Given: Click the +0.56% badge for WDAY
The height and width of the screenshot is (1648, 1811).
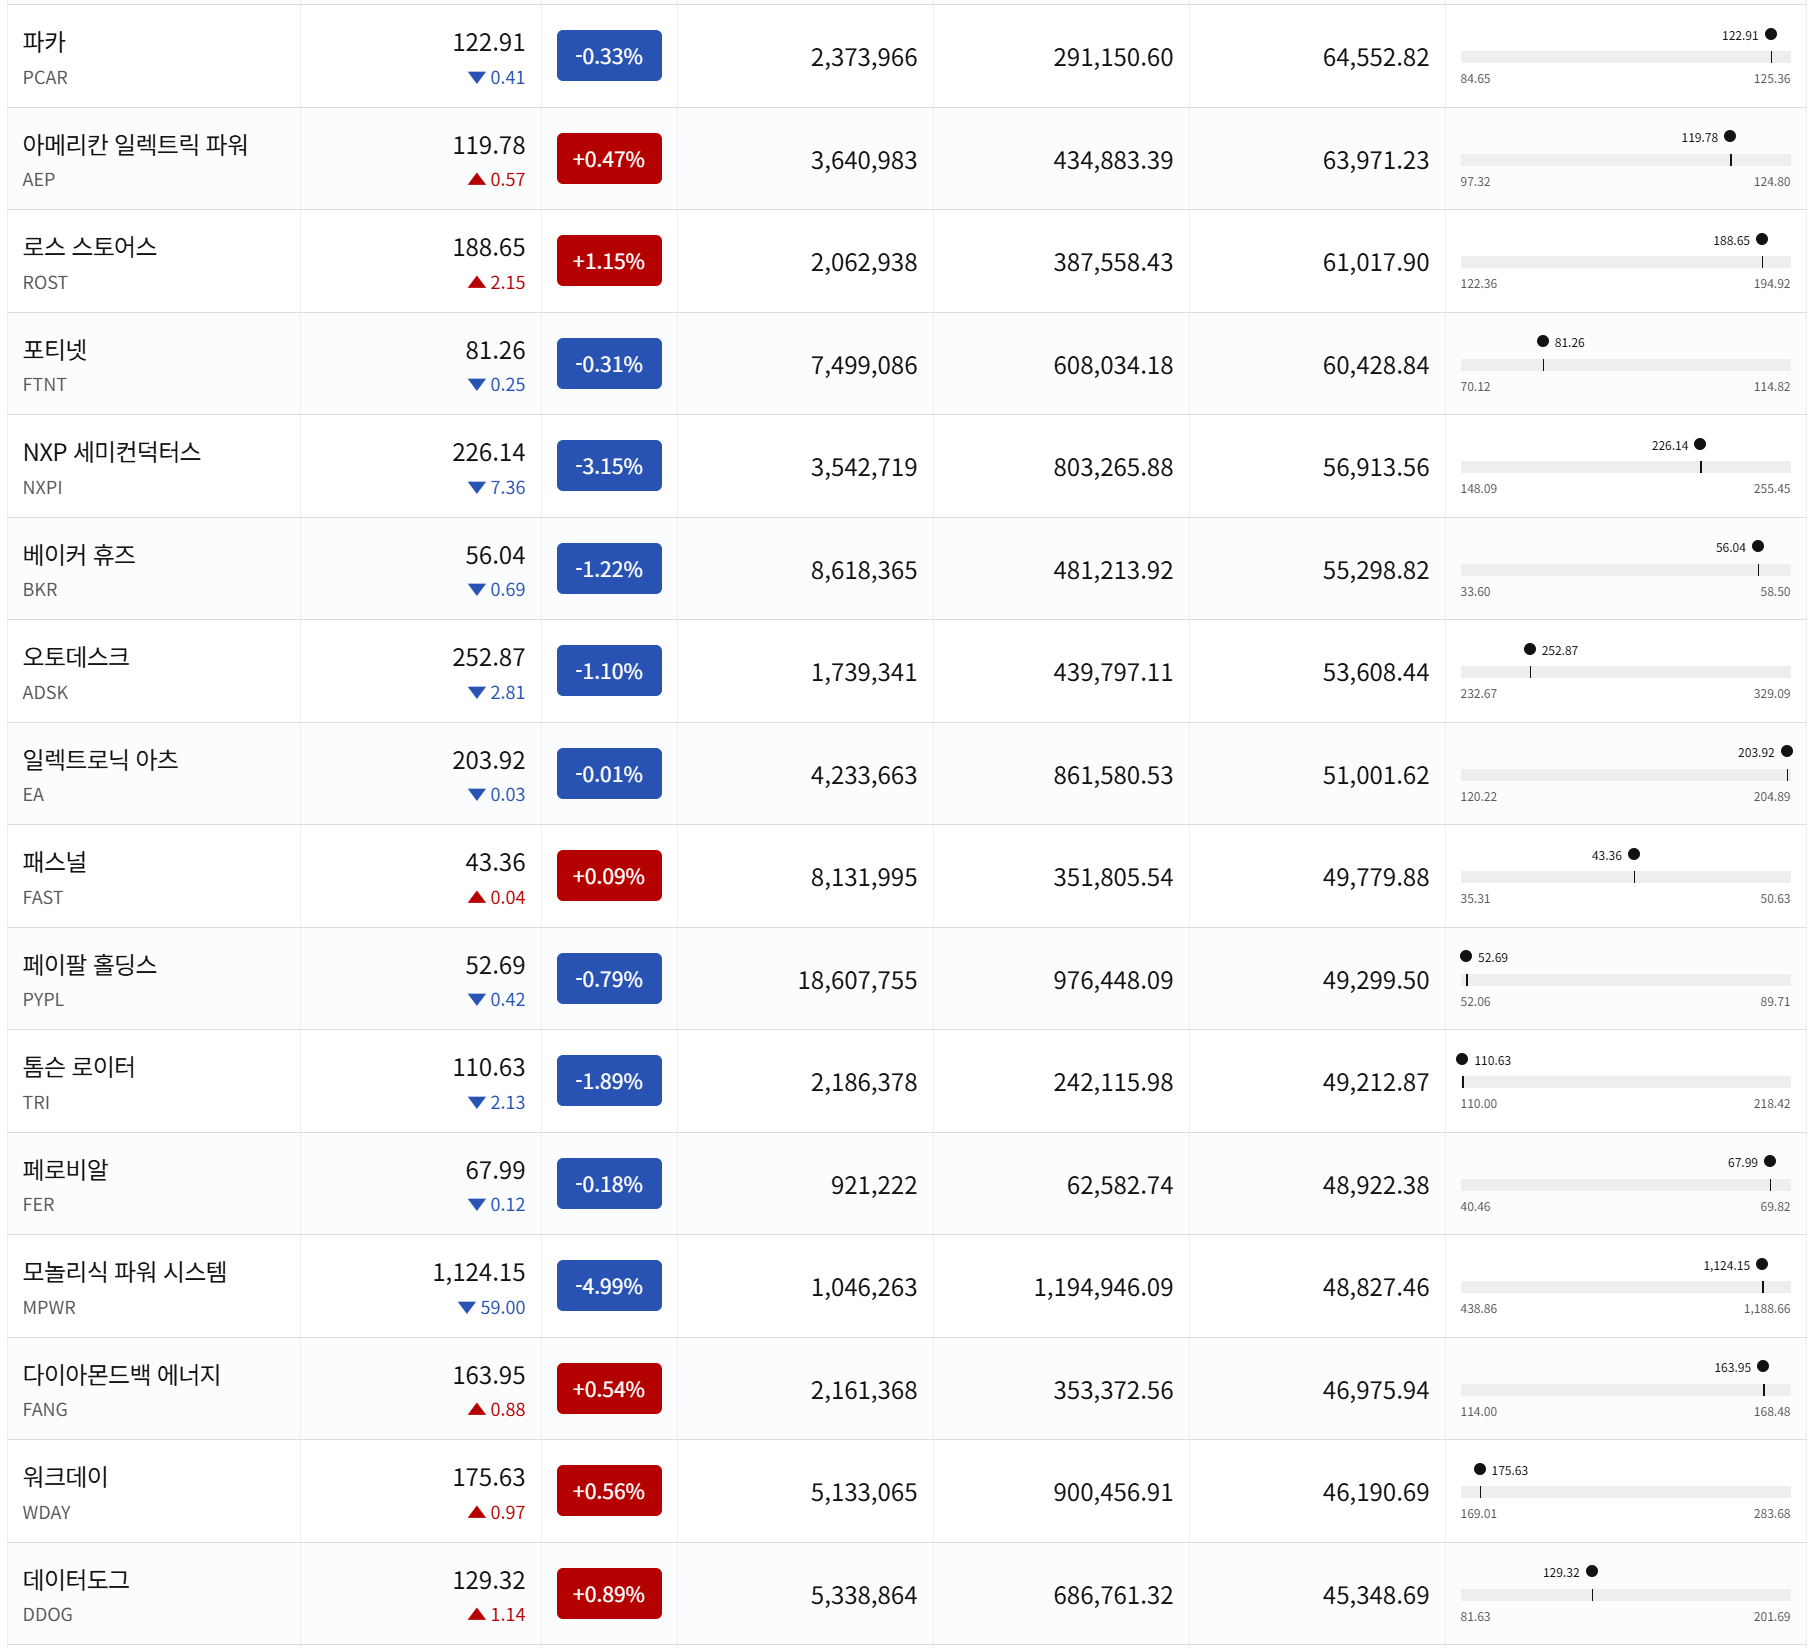Looking at the screenshot, I should [x=609, y=1491].
